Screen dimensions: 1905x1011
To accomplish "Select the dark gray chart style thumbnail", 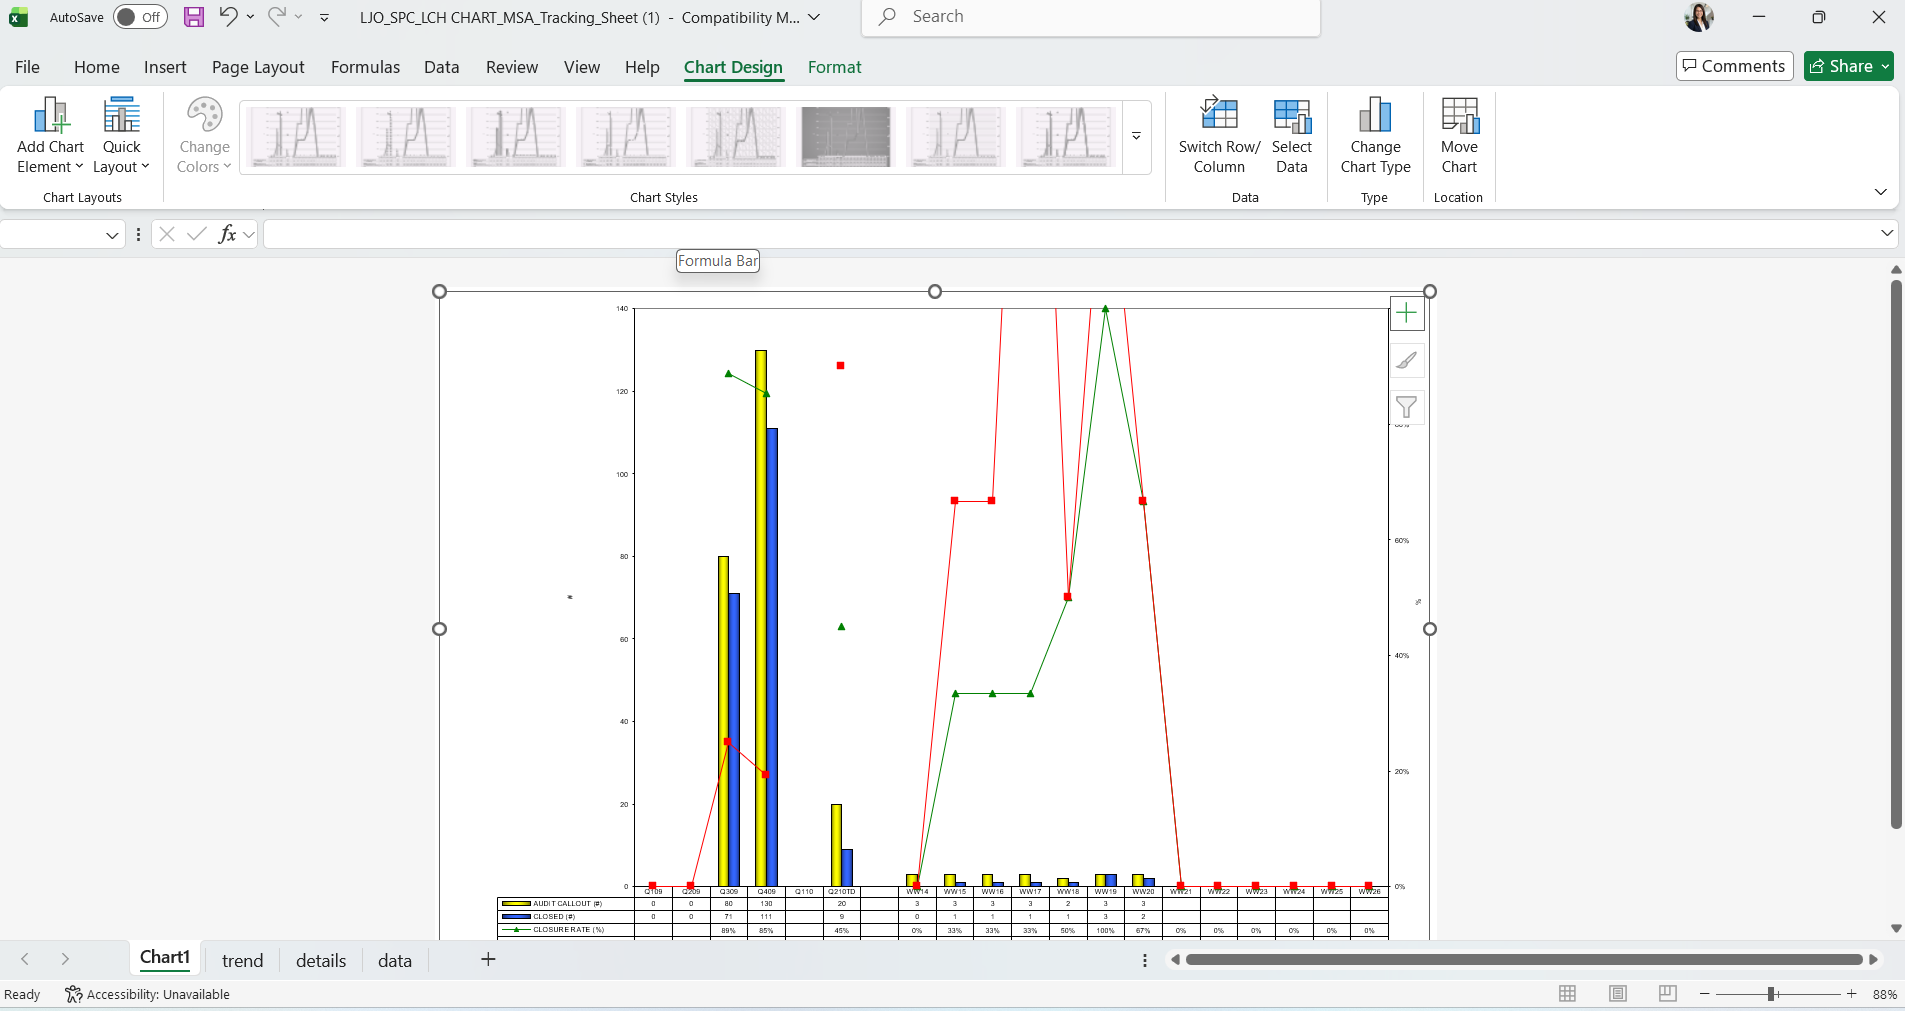I will click(846, 136).
